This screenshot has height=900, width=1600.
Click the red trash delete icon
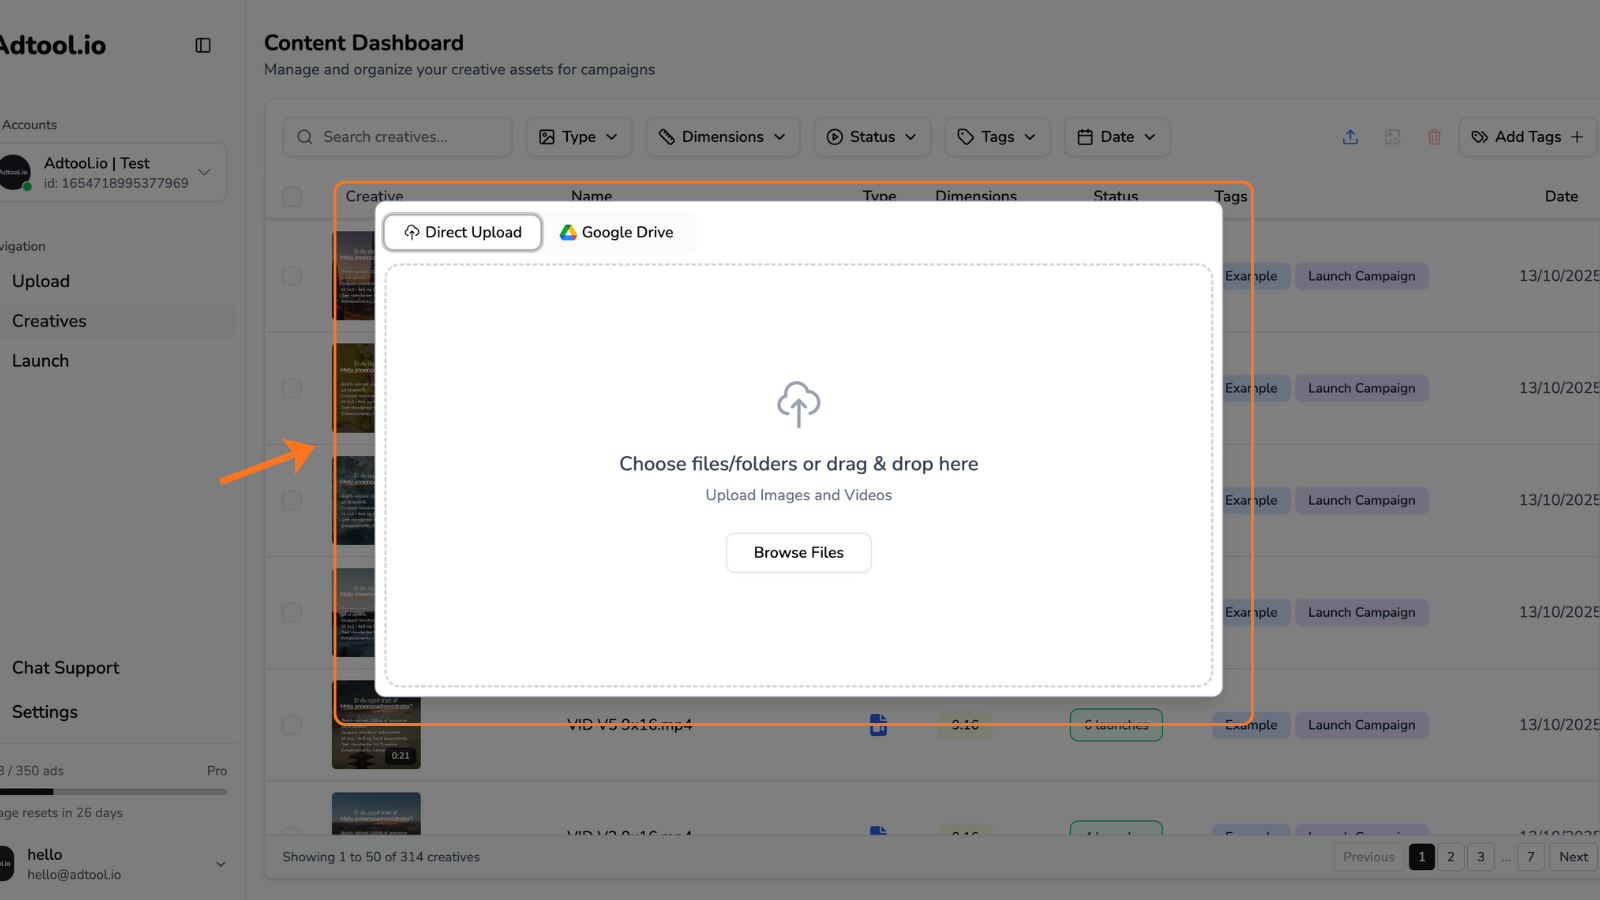(x=1434, y=137)
